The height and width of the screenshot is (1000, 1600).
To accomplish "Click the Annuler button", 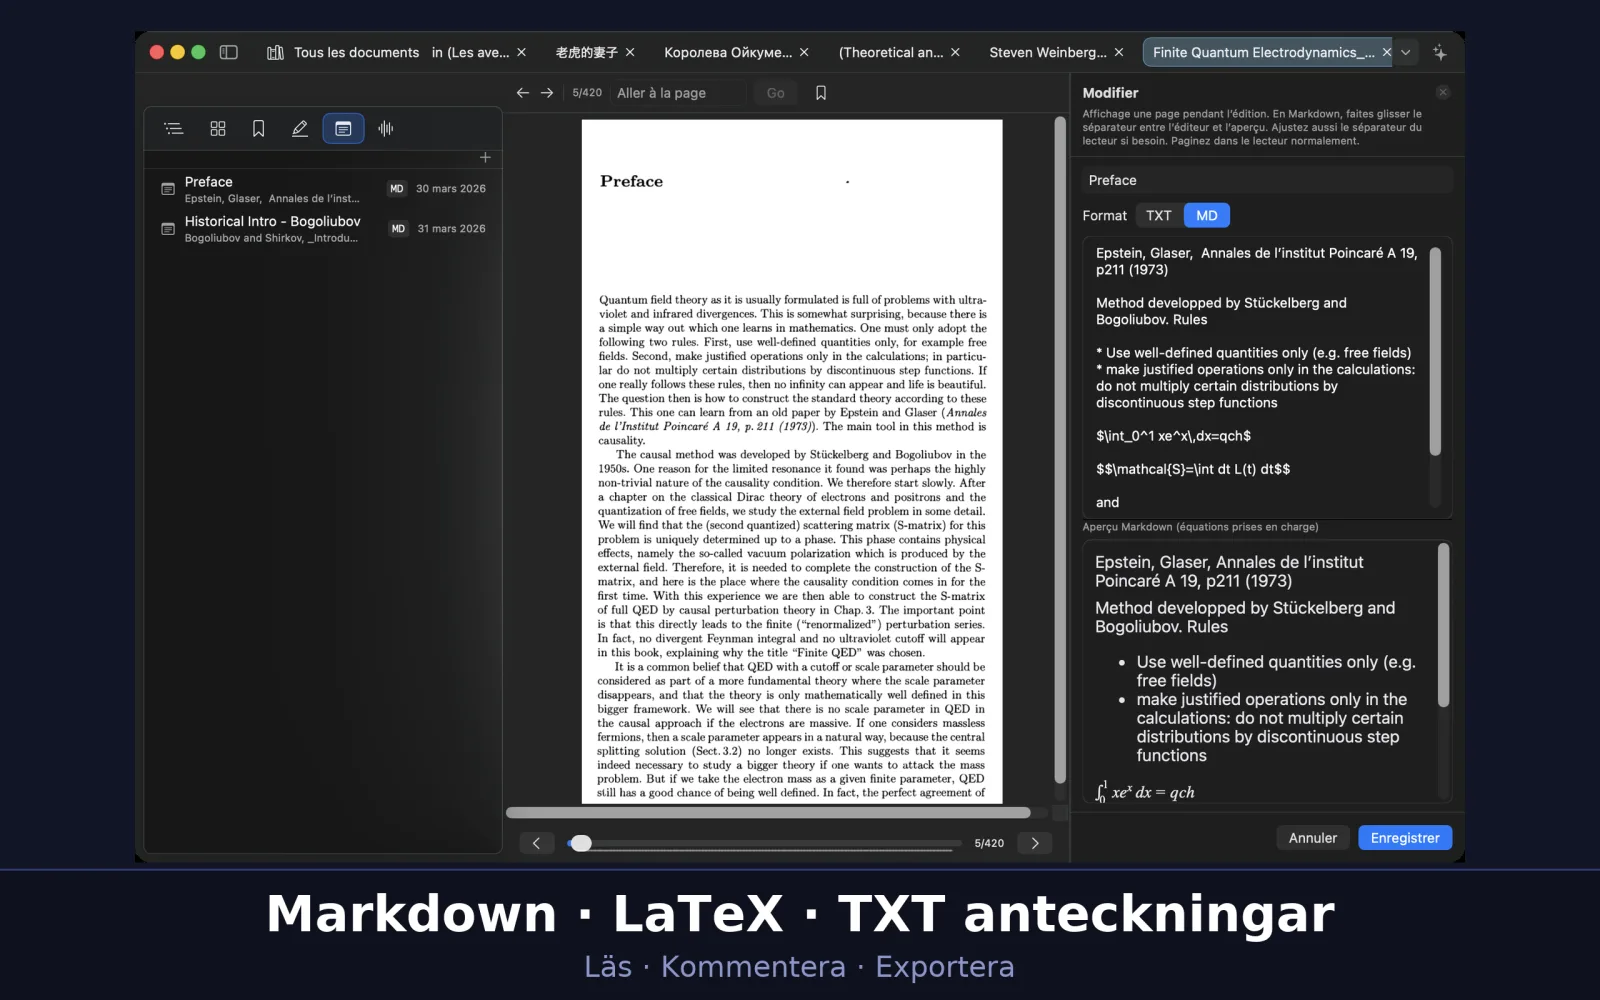I will pos(1312,838).
